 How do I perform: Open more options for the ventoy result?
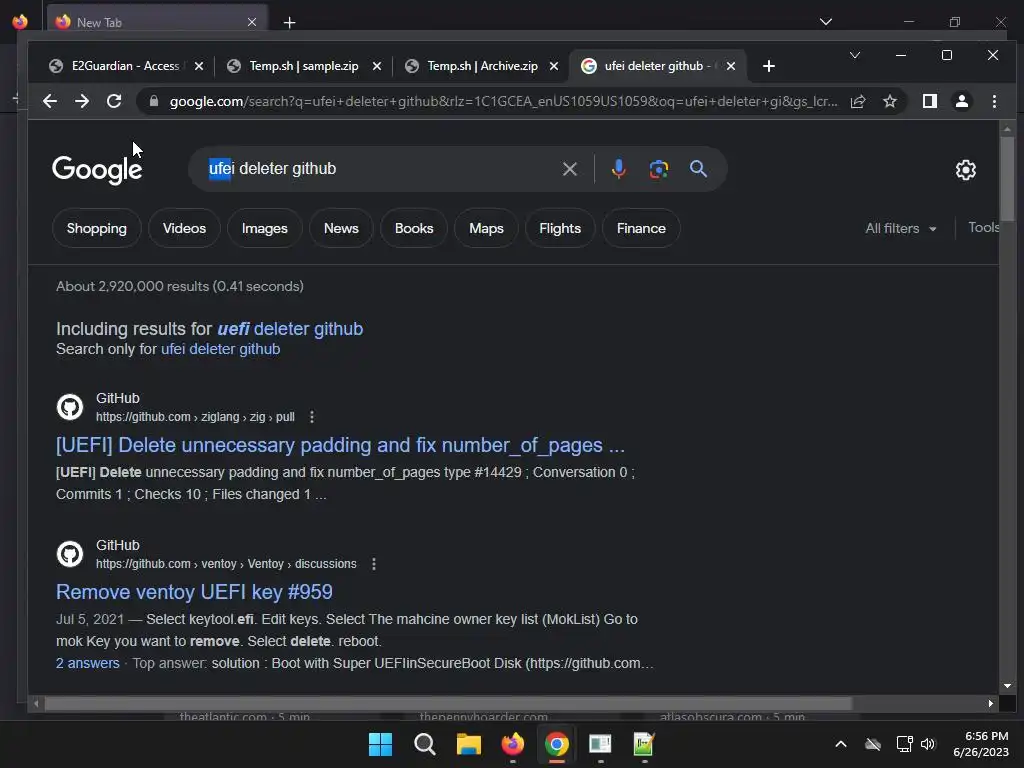pos(374,564)
